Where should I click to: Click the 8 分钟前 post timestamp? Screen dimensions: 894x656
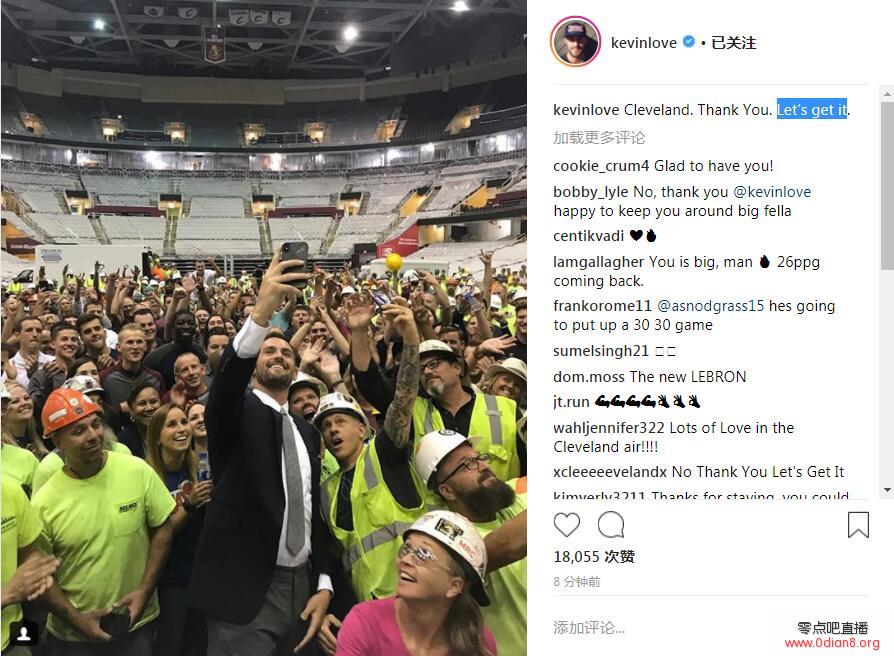576,582
